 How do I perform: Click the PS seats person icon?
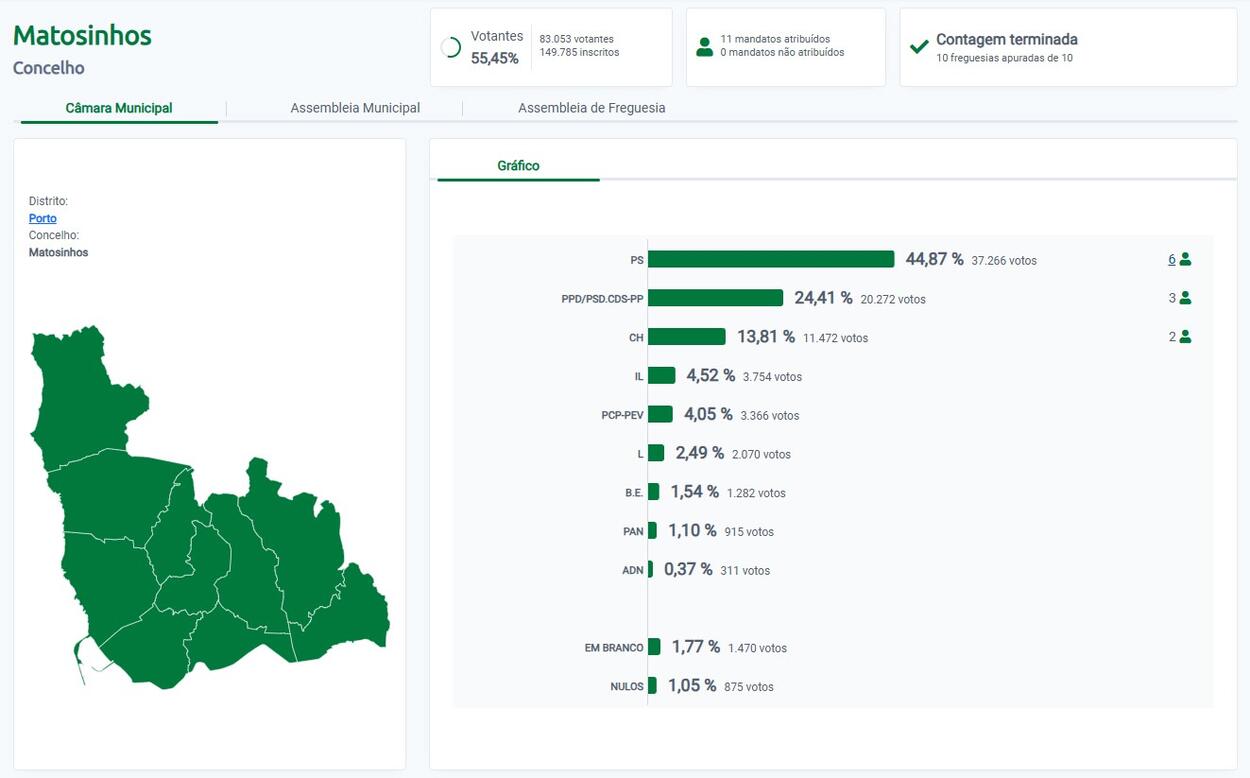(x=1185, y=259)
